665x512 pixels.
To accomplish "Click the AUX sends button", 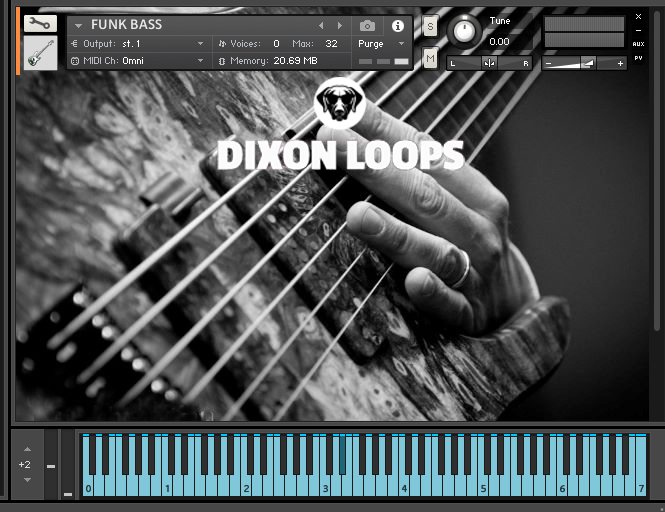I will (x=638, y=44).
